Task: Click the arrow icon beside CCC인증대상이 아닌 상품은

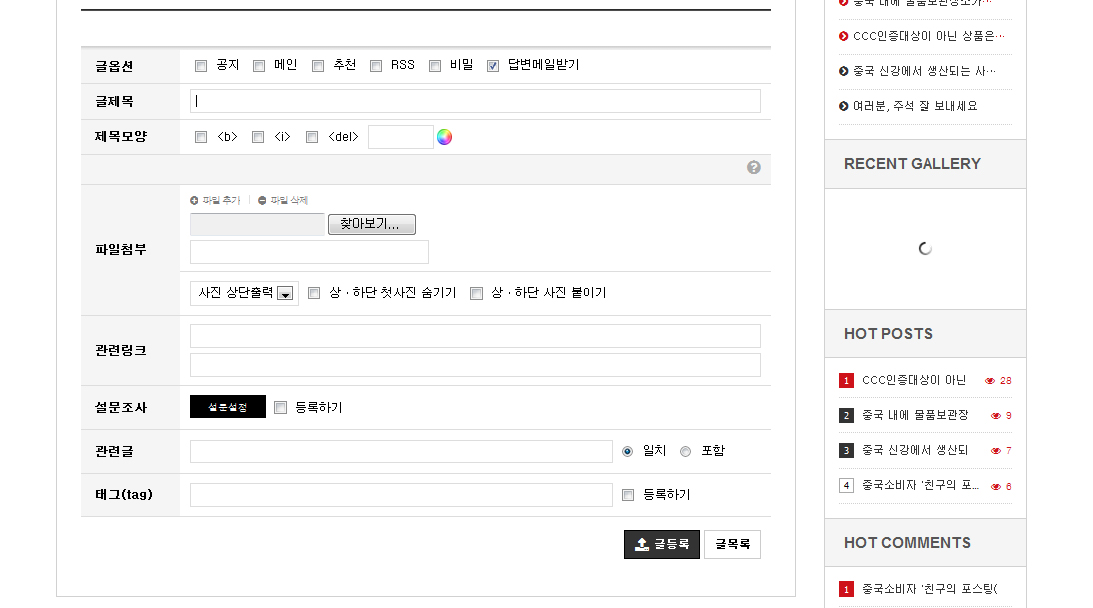Action: tap(843, 36)
